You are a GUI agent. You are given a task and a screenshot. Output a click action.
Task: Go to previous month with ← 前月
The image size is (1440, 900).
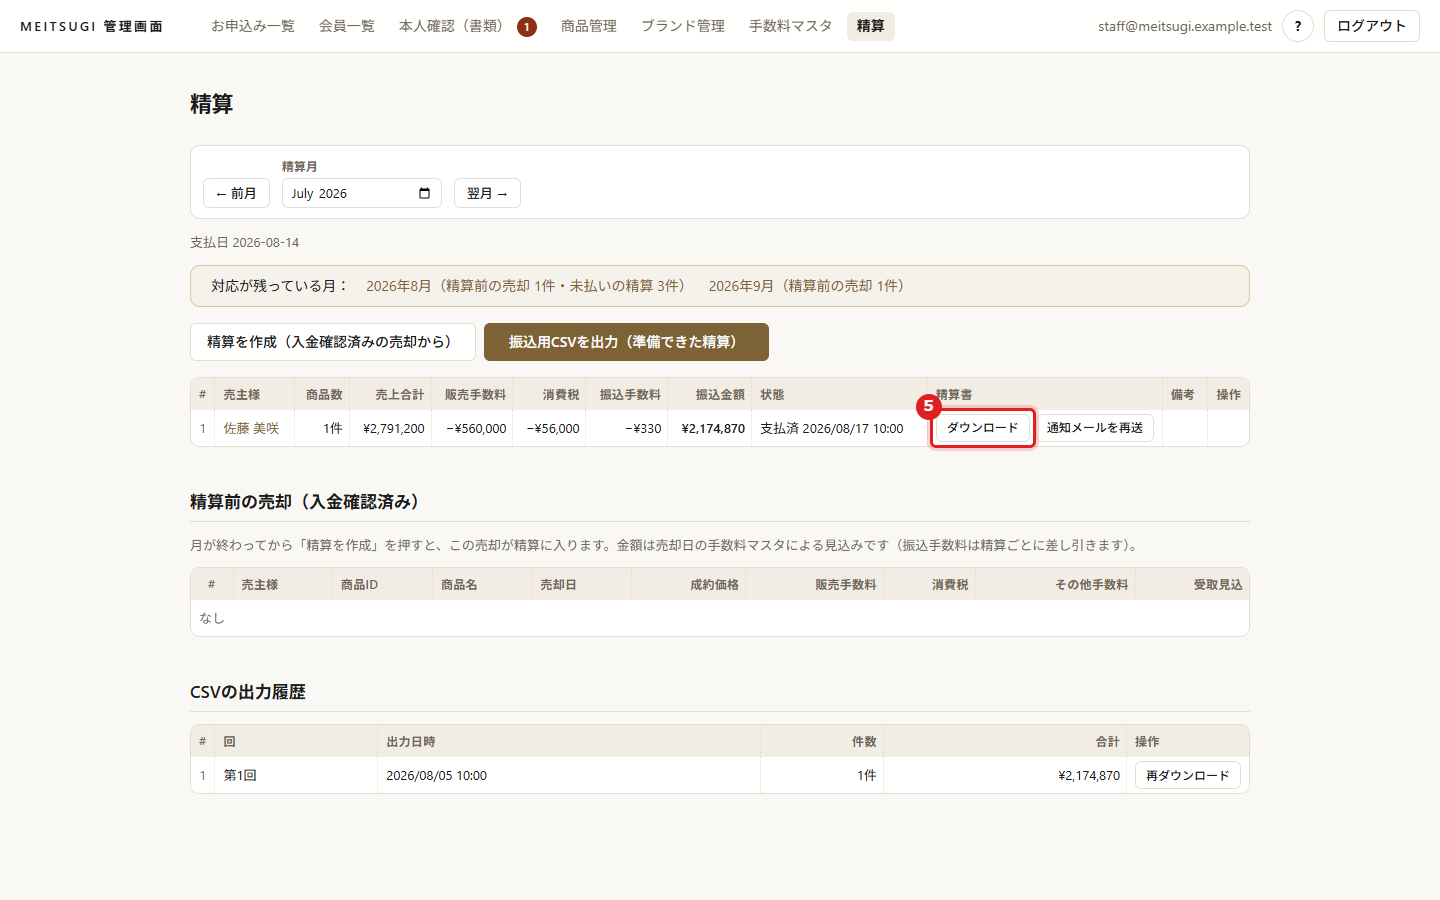click(x=236, y=193)
